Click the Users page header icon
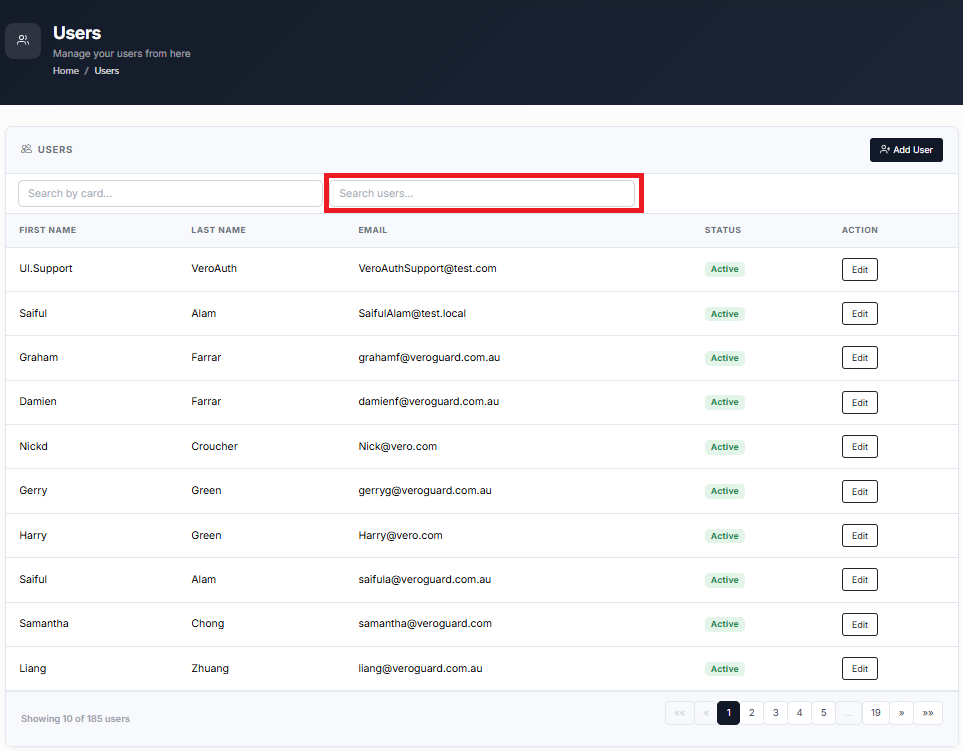The height and width of the screenshot is (751, 963). [23, 41]
